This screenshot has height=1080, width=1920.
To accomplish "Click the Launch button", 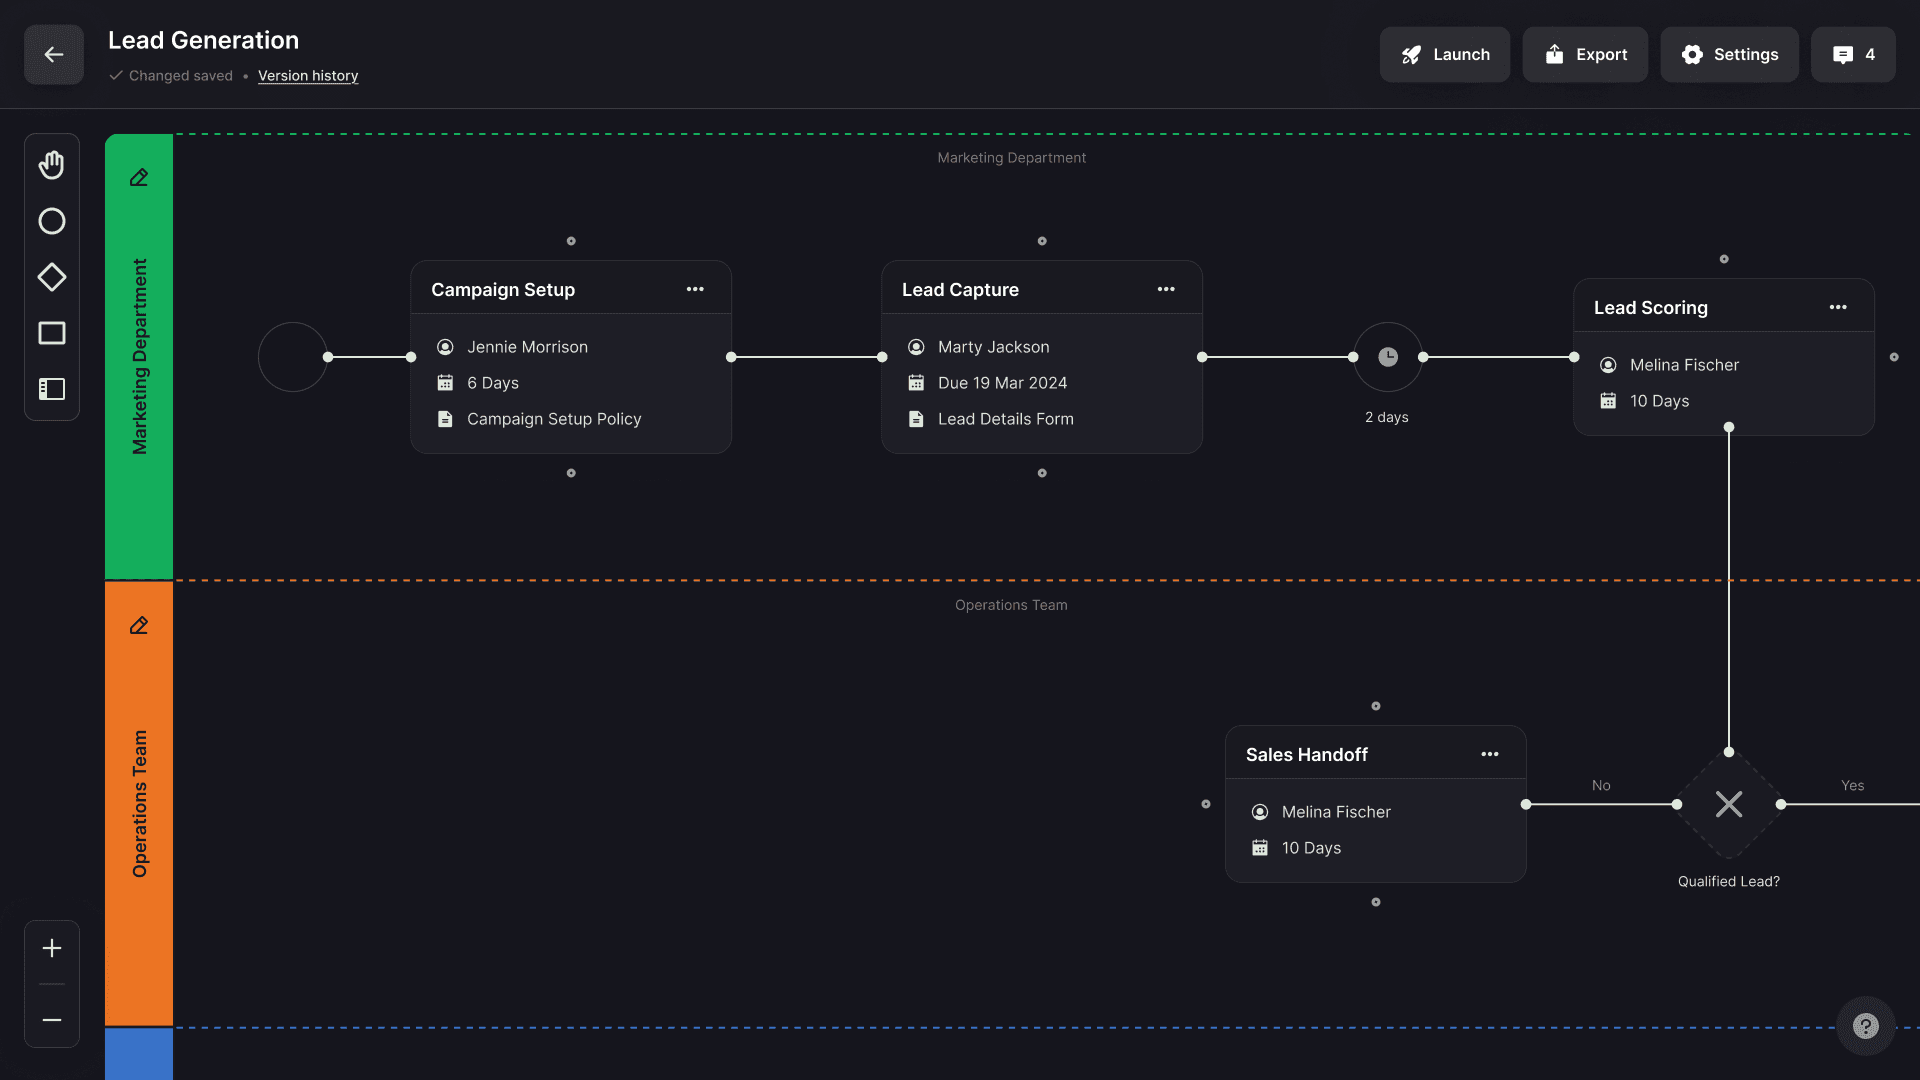I will coord(1445,55).
